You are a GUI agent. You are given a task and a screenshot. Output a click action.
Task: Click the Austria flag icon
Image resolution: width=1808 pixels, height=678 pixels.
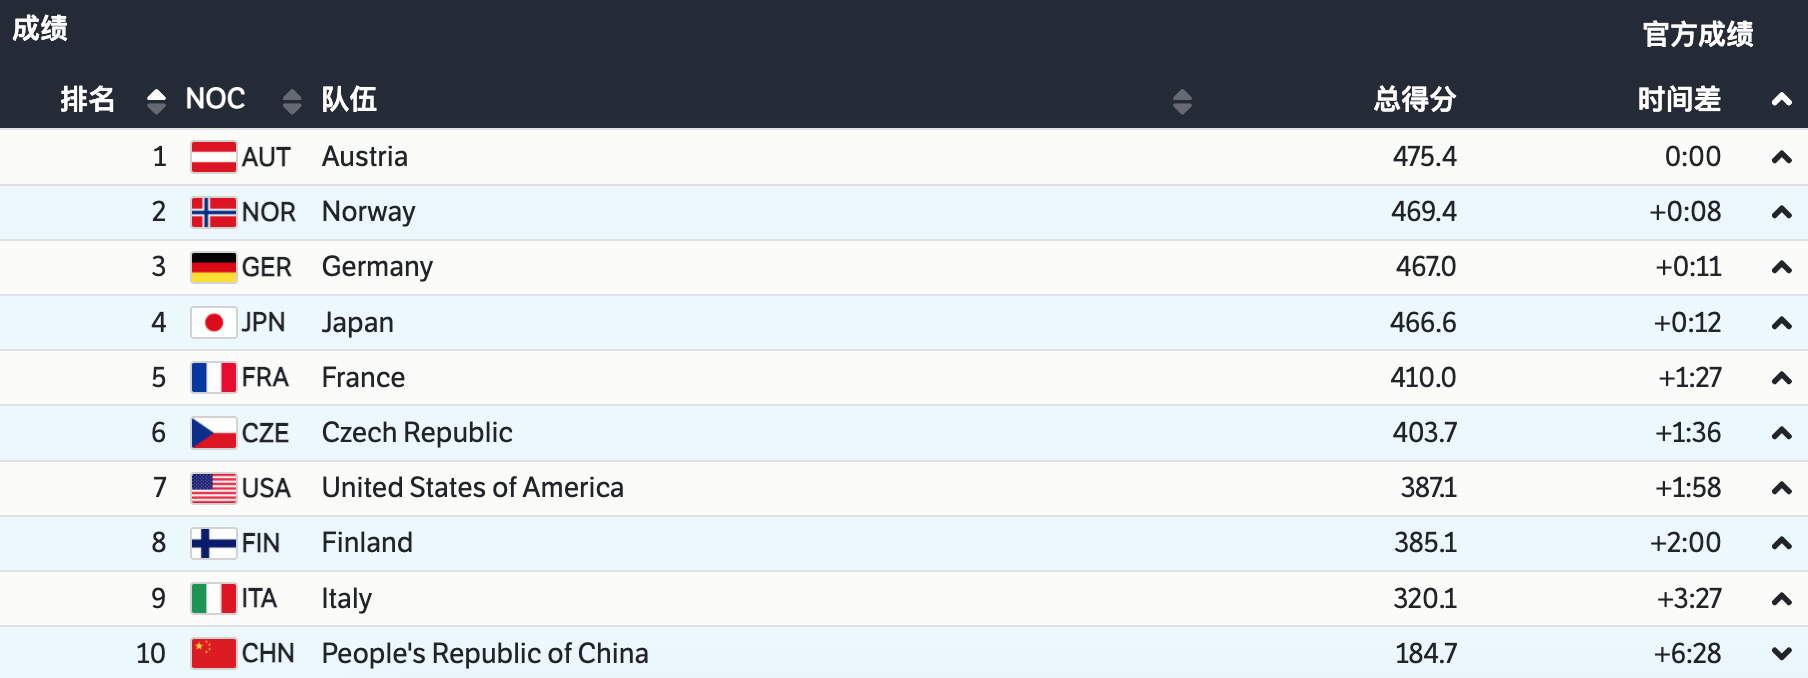point(213,157)
